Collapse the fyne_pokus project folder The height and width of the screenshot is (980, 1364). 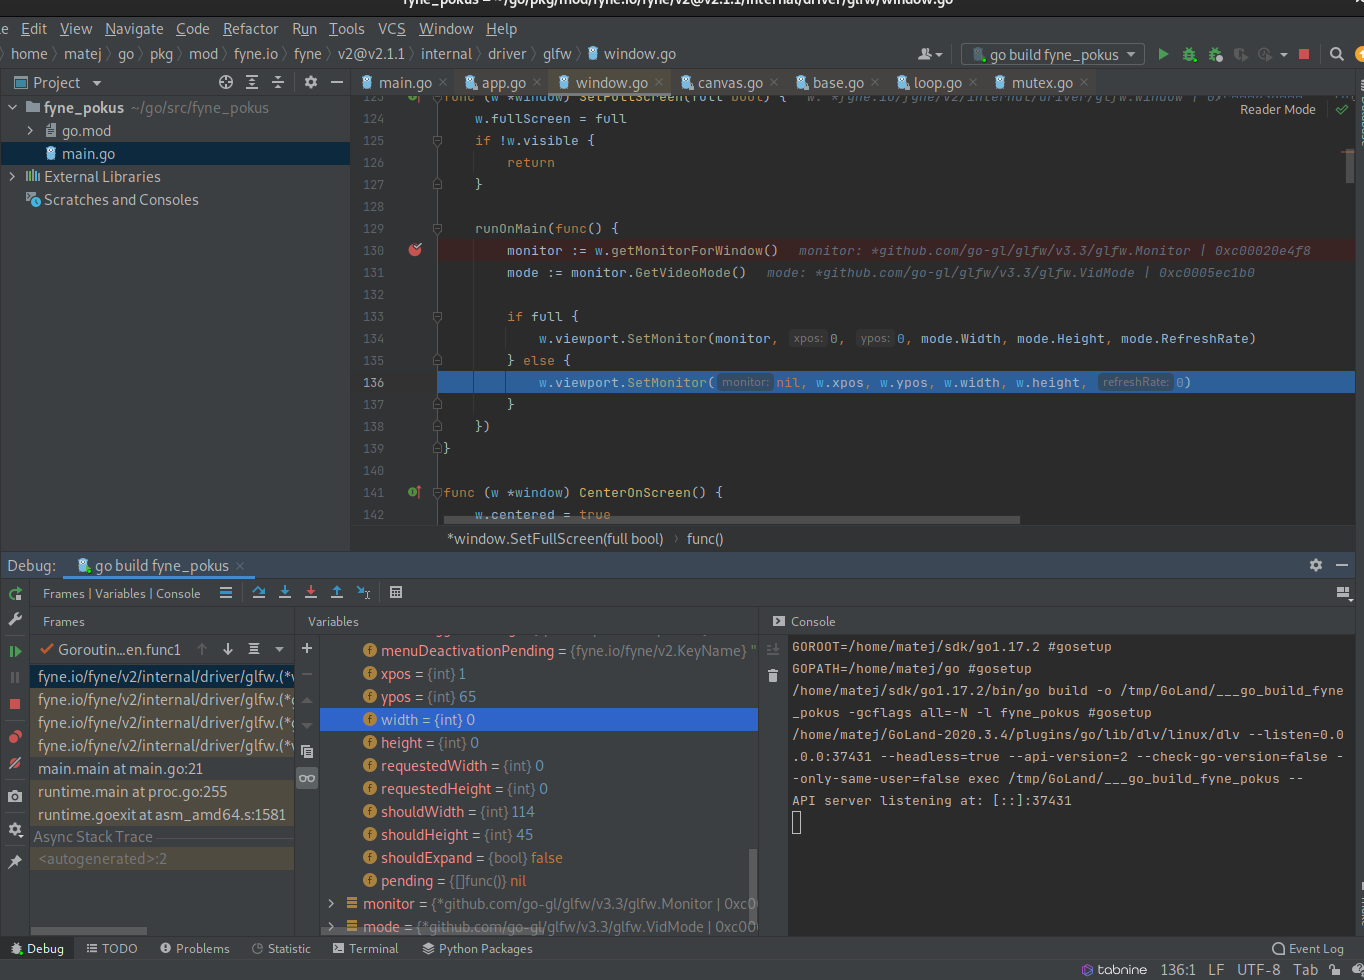(12, 107)
